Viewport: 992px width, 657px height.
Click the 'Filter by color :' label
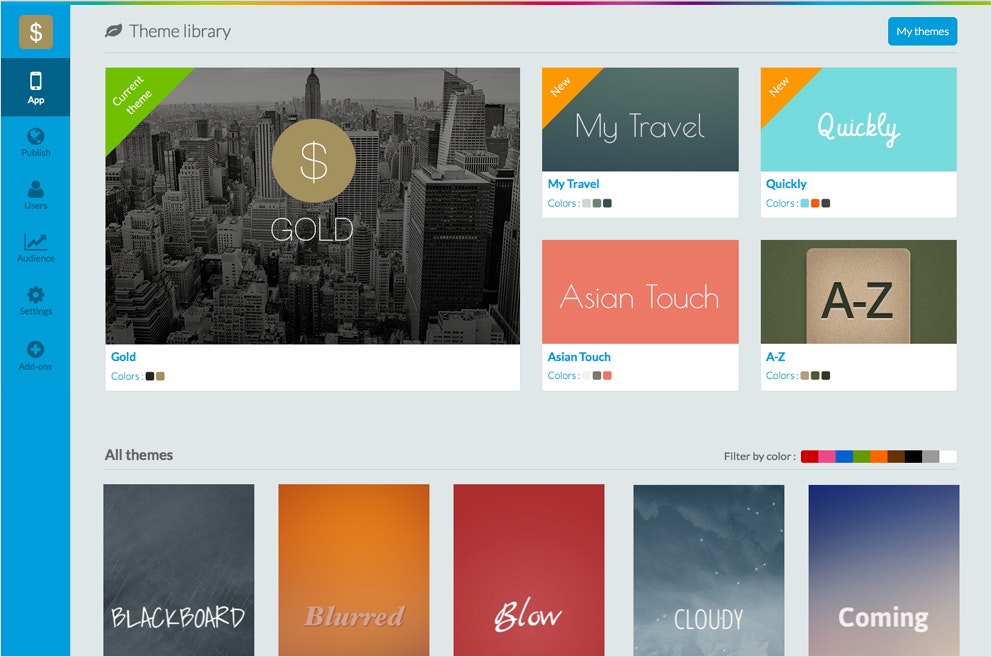point(760,456)
